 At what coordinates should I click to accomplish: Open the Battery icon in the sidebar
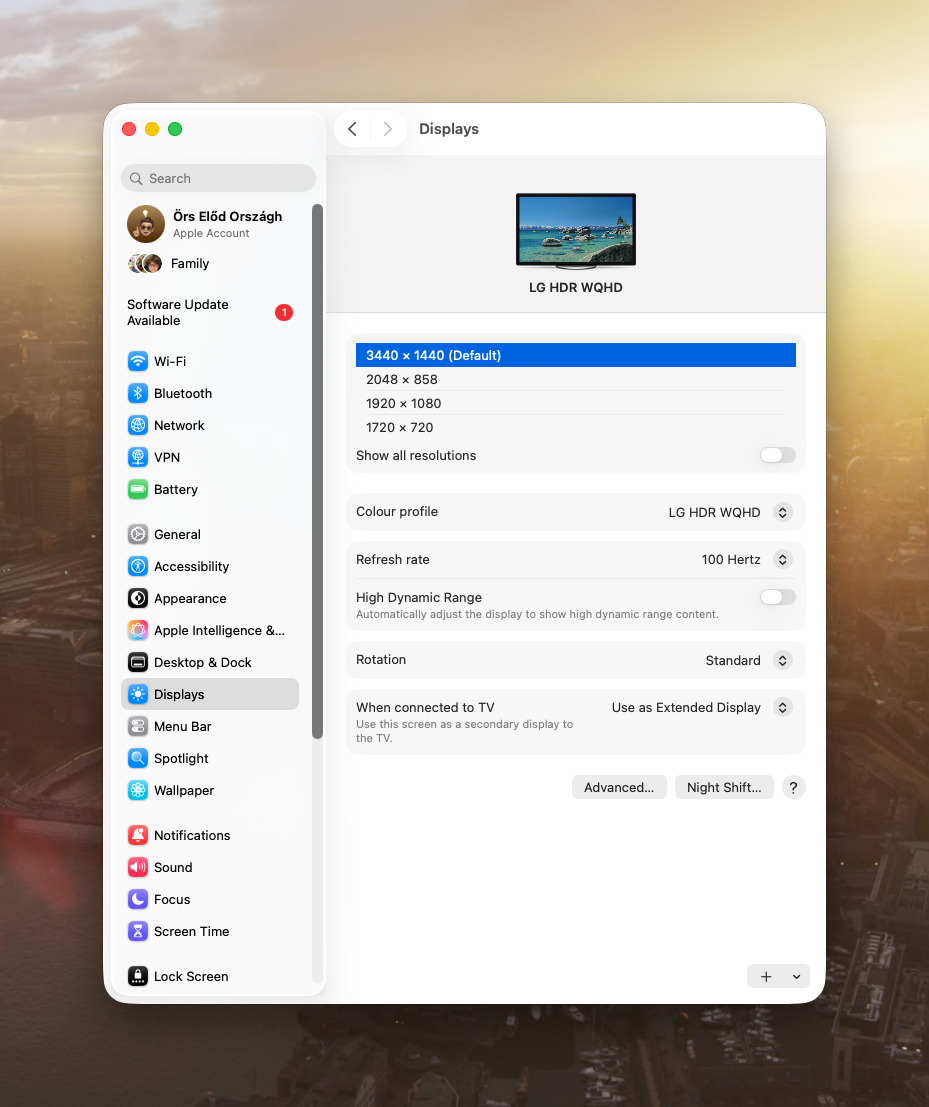(138, 489)
